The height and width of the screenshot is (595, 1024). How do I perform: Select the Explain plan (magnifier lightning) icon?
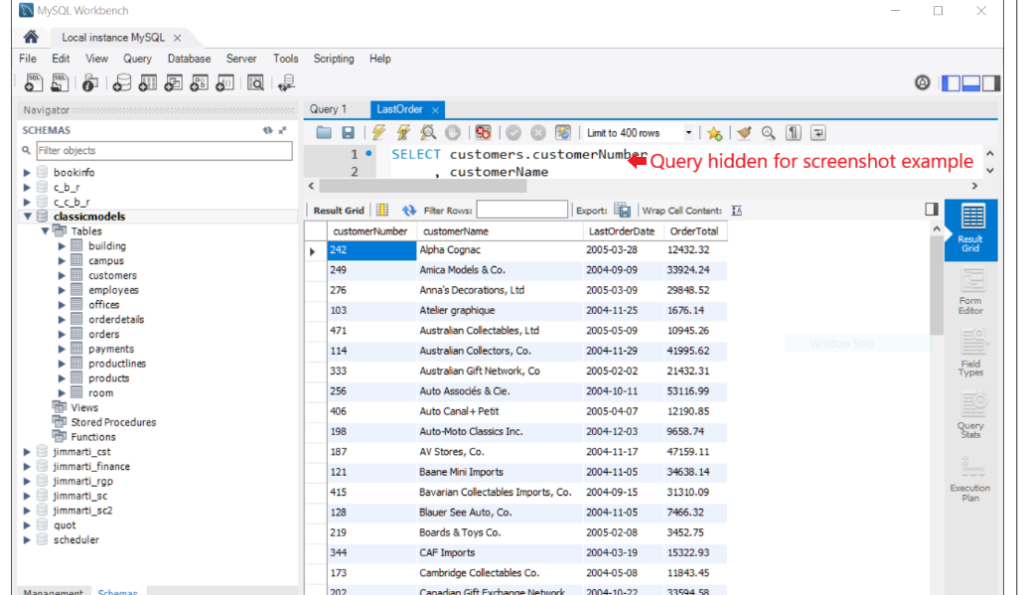(427, 132)
